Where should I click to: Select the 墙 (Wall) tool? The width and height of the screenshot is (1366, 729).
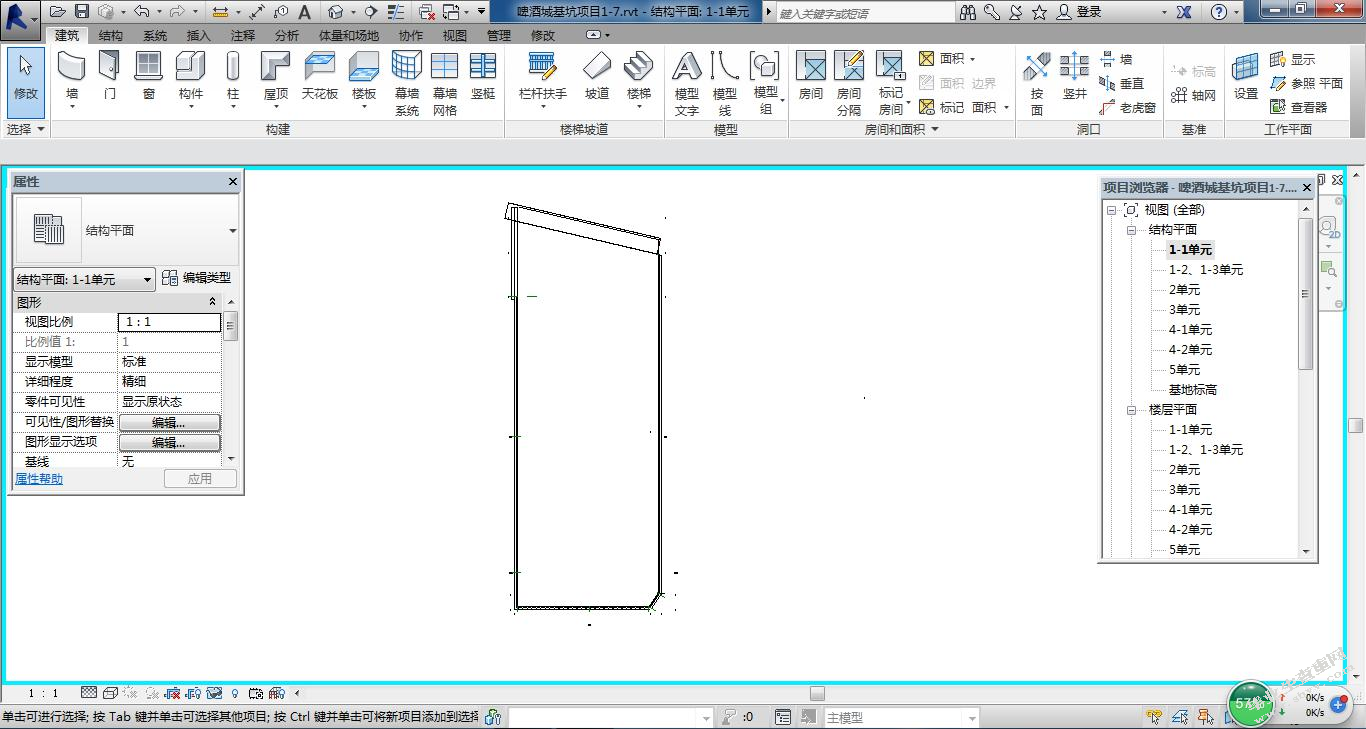point(72,78)
